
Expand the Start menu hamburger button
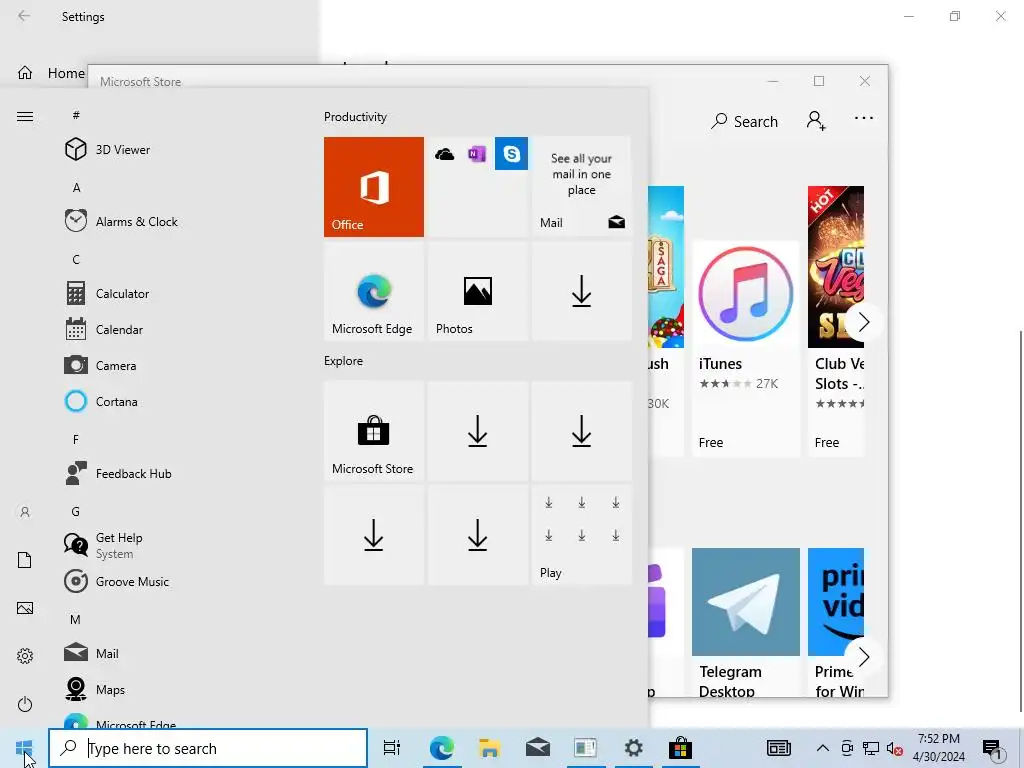point(25,116)
